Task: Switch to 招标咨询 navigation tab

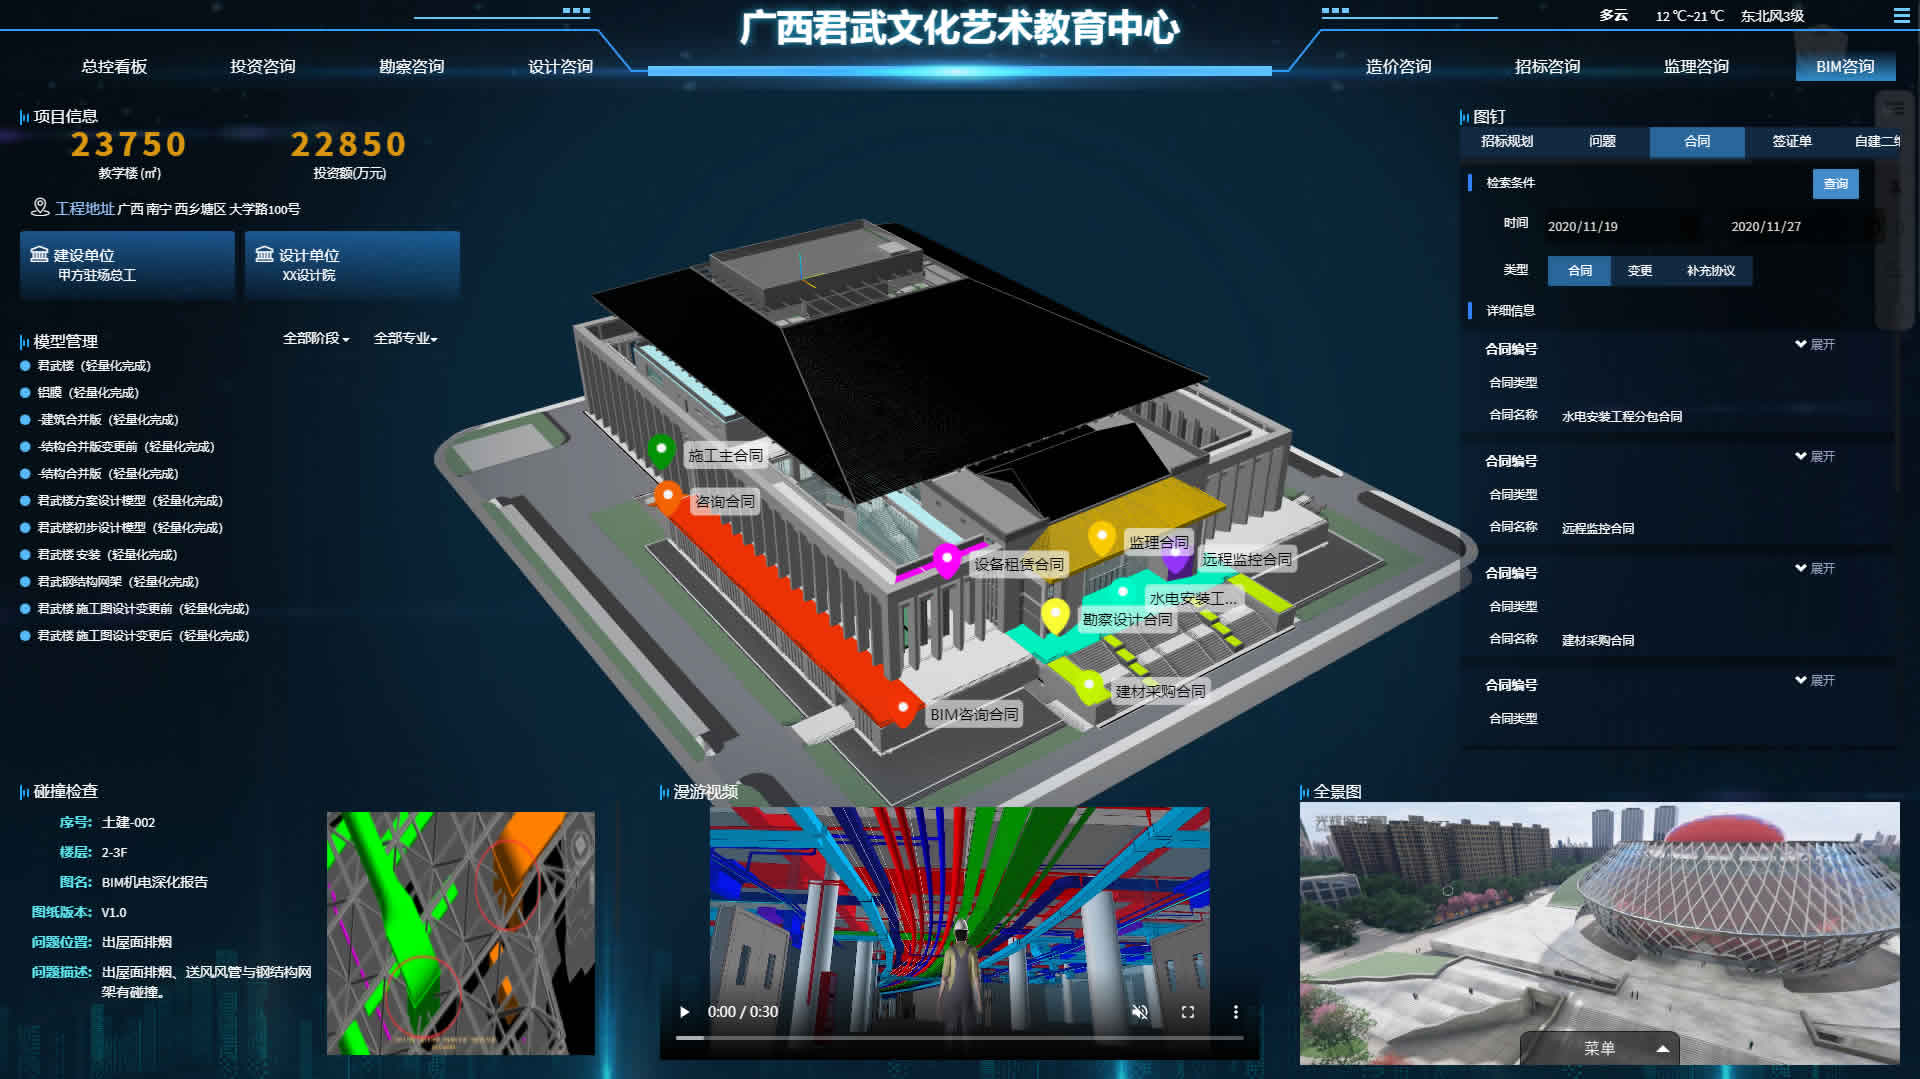Action: (x=1548, y=66)
